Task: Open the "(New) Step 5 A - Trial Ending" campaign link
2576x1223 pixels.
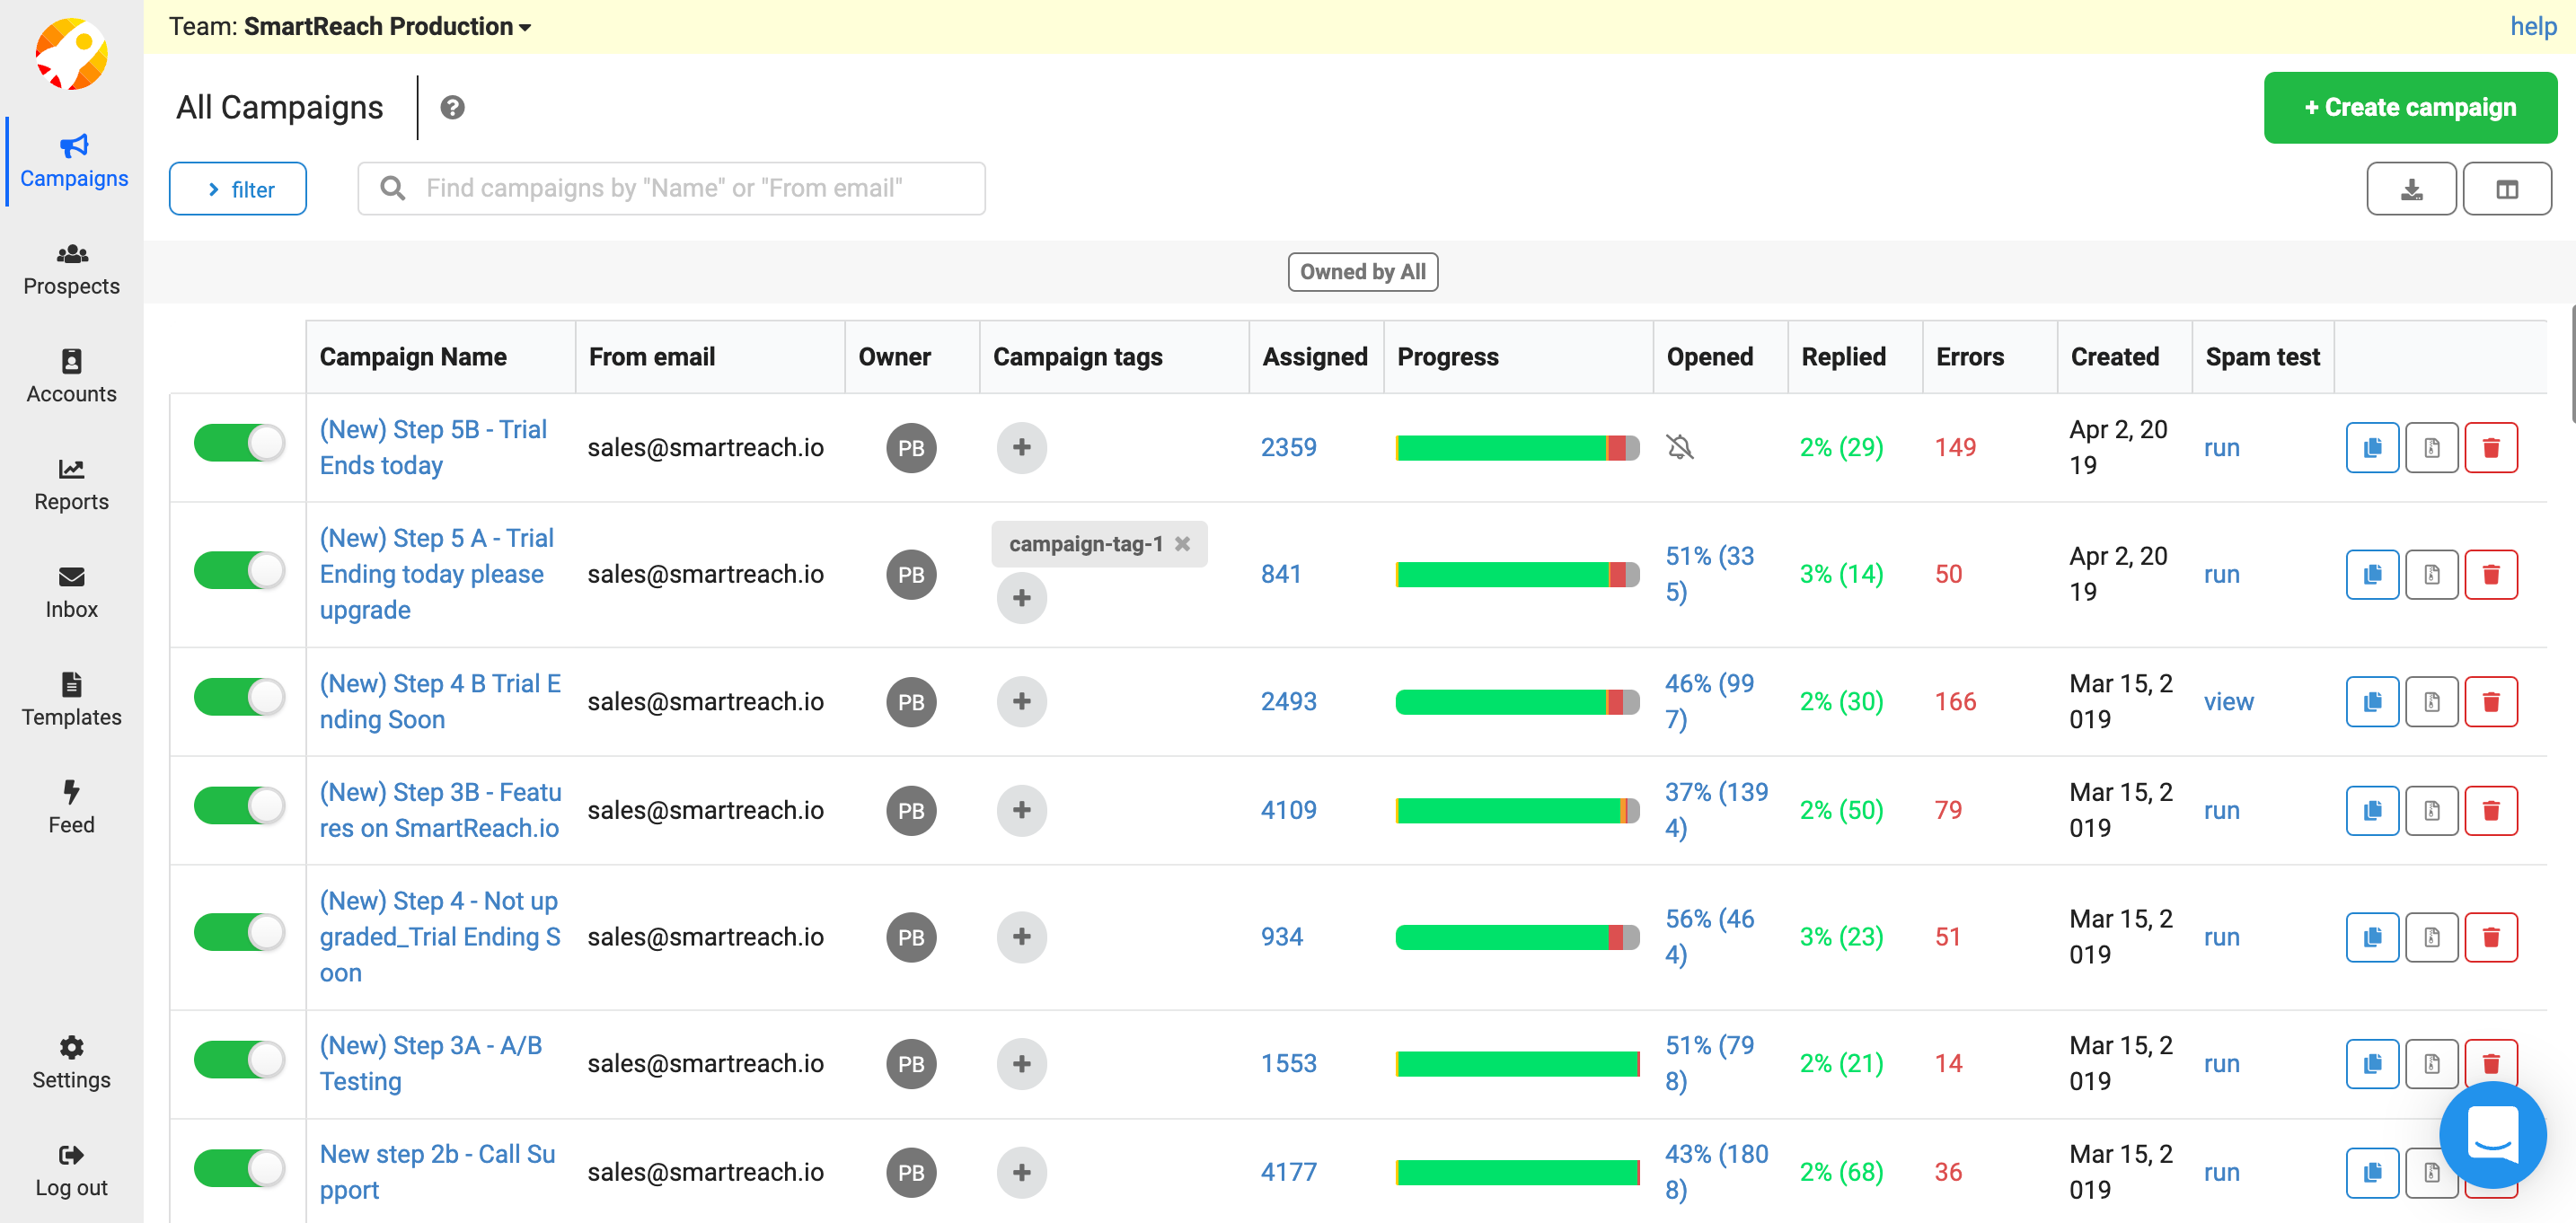Action: [436, 574]
